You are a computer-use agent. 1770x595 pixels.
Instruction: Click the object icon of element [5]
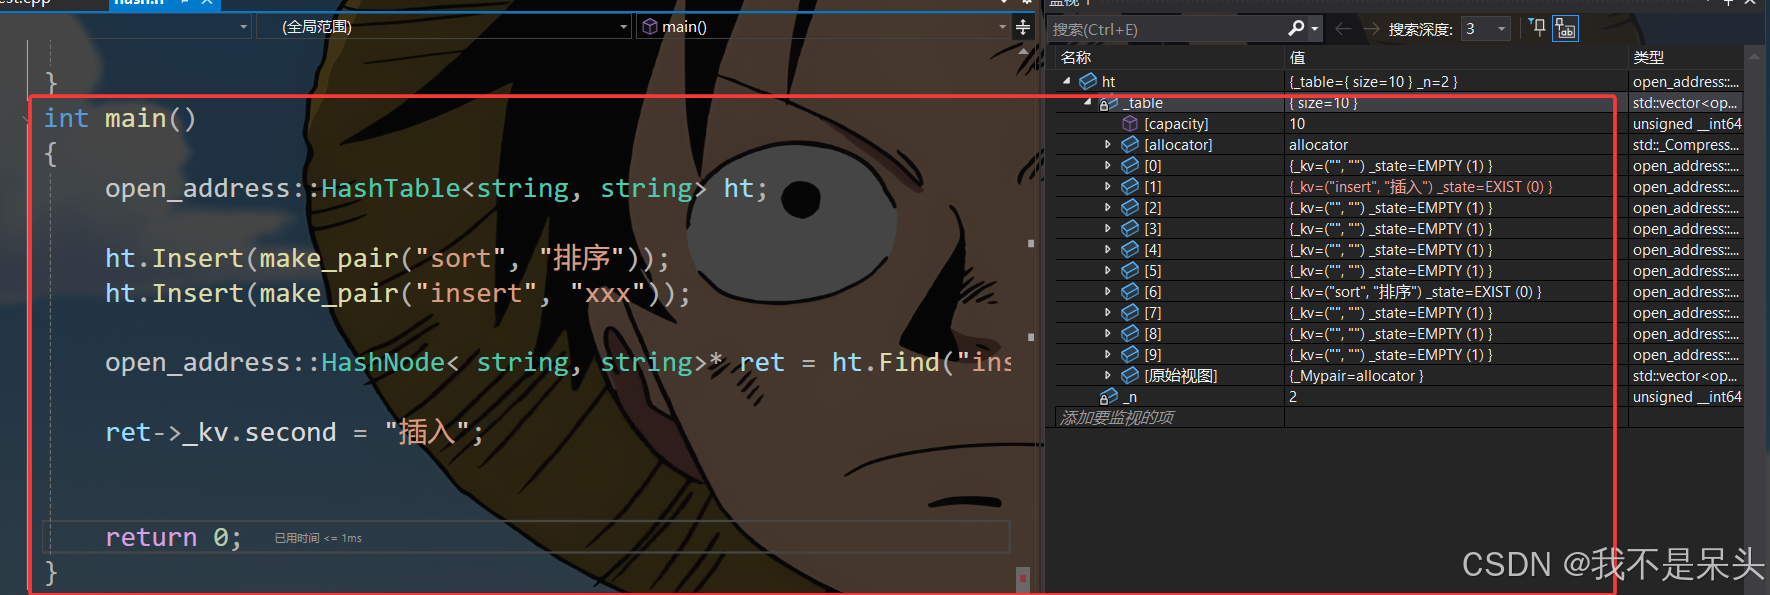click(x=1130, y=271)
